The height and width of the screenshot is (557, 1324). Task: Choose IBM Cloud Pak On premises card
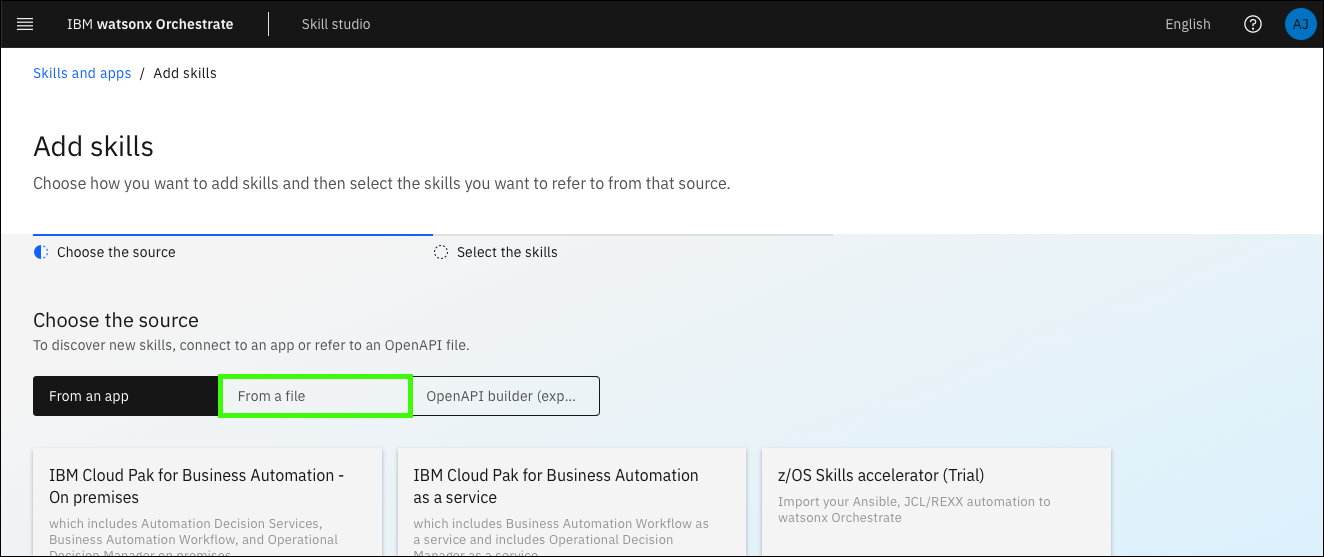[207, 502]
